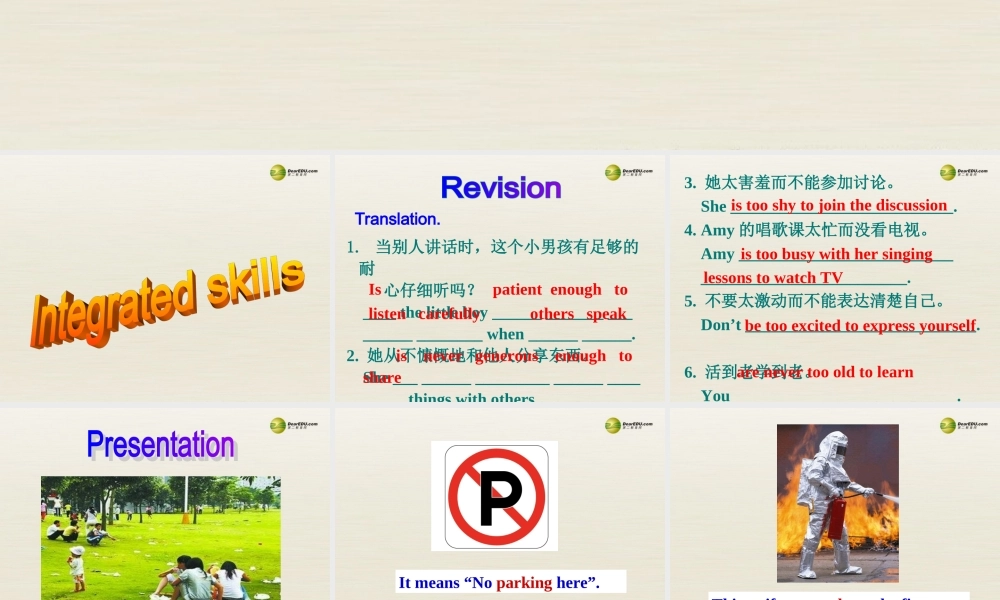Select the firefighter photo

[x=838, y=503]
